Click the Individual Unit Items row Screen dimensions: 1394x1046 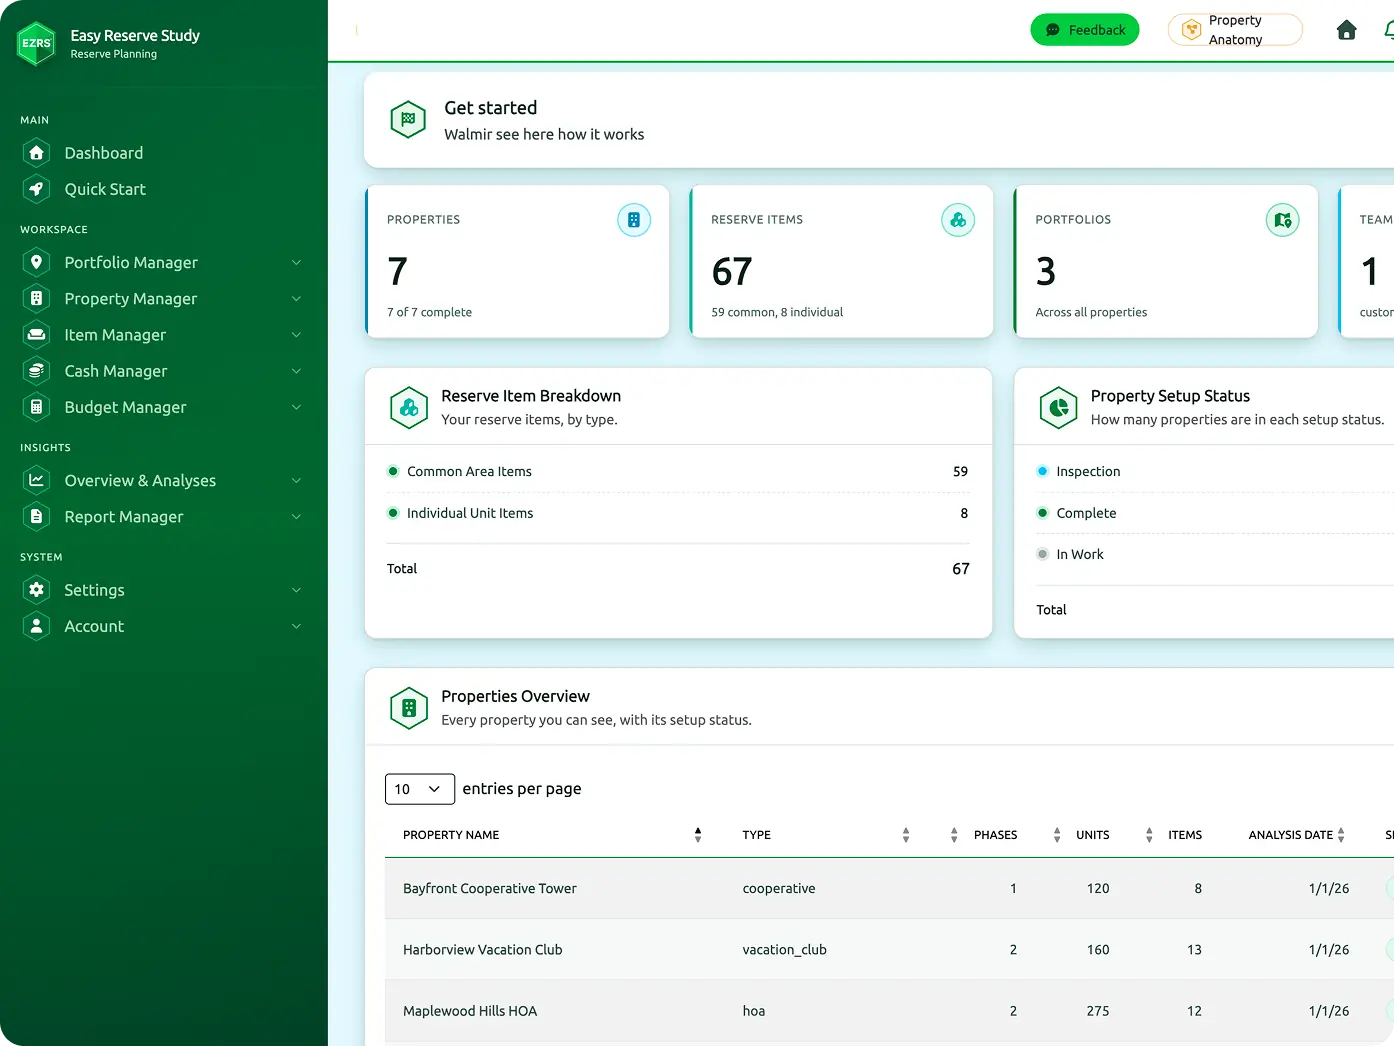[x=678, y=513]
